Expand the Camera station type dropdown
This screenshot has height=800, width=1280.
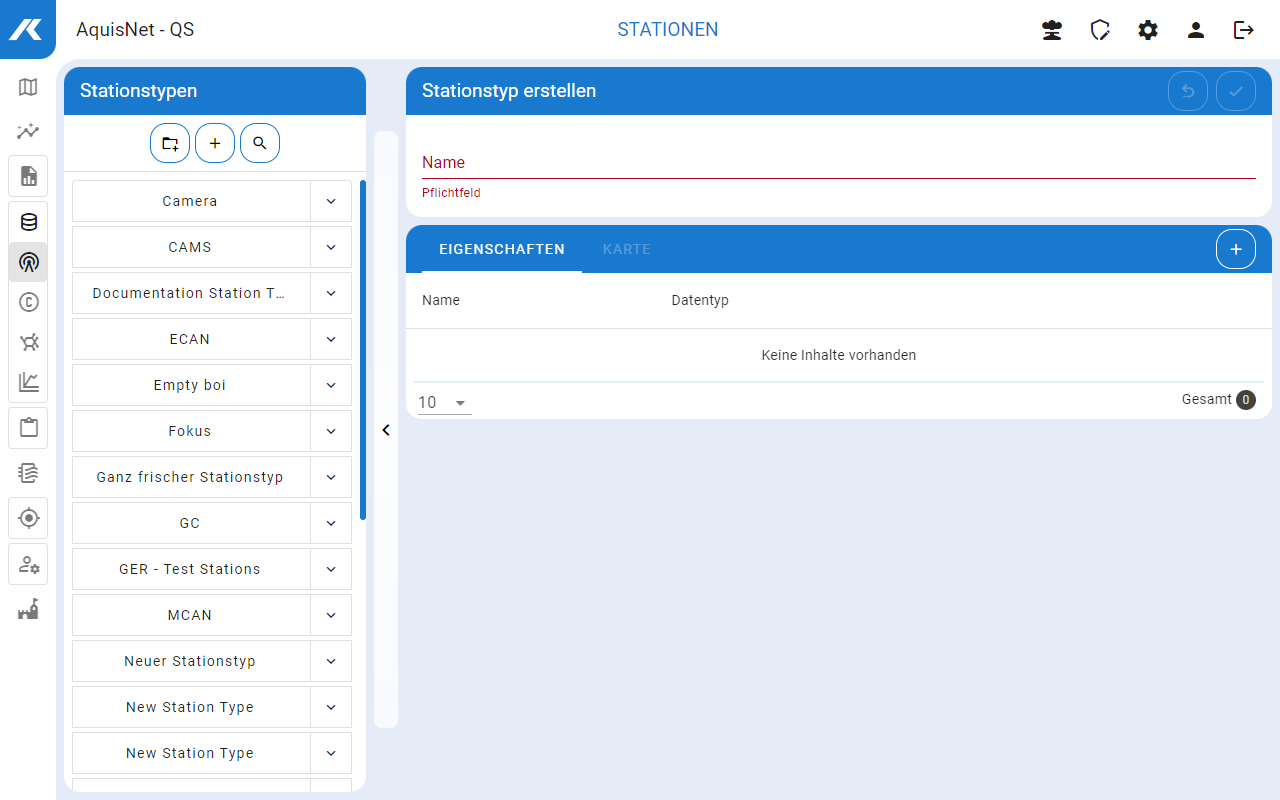pos(331,201)
